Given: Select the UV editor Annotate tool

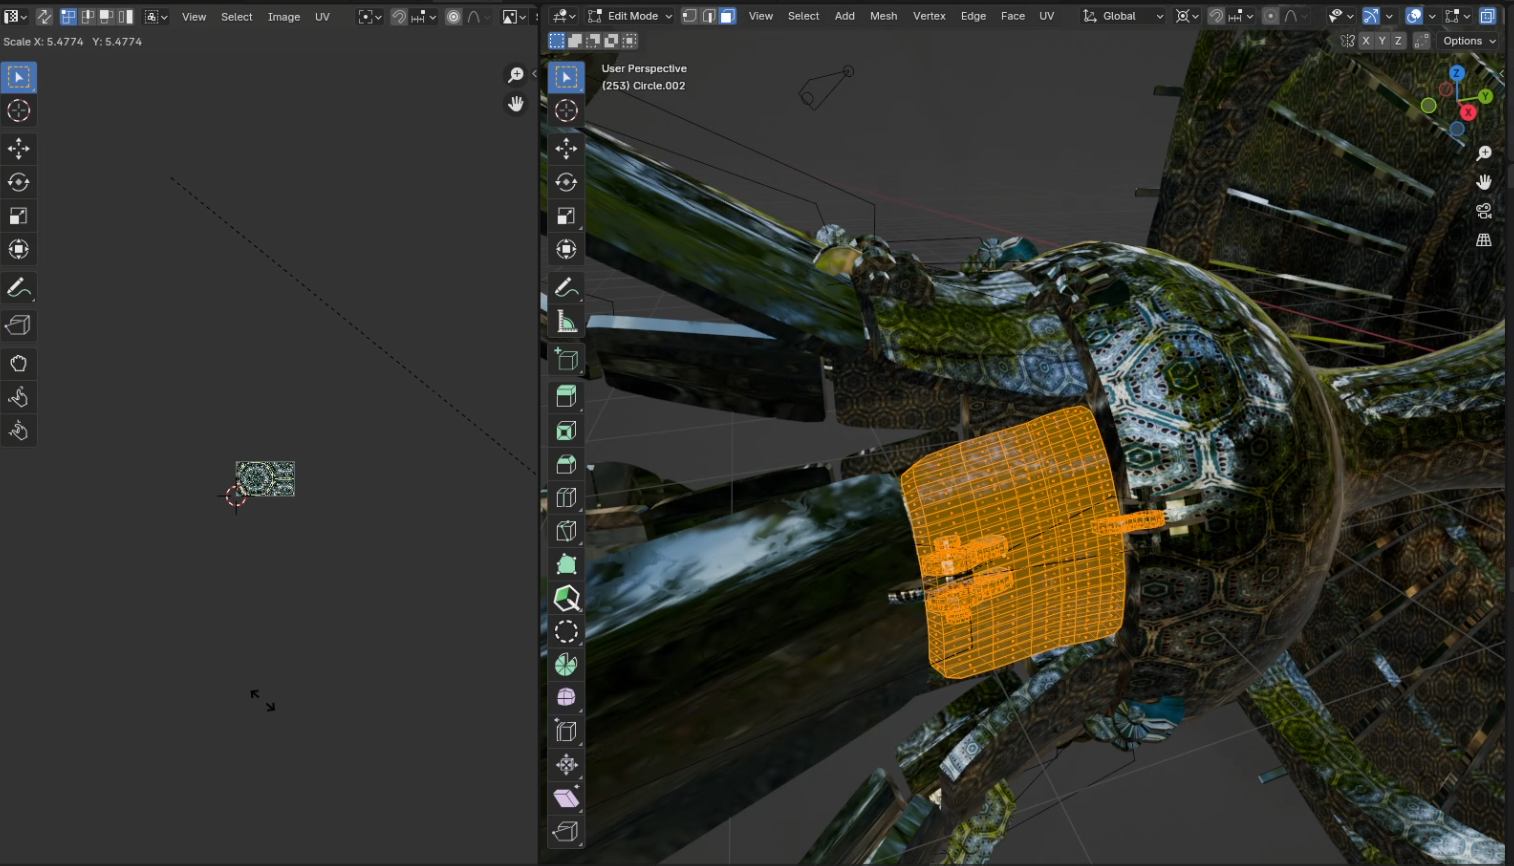Looking at the screenshot, I should point(19,288).
